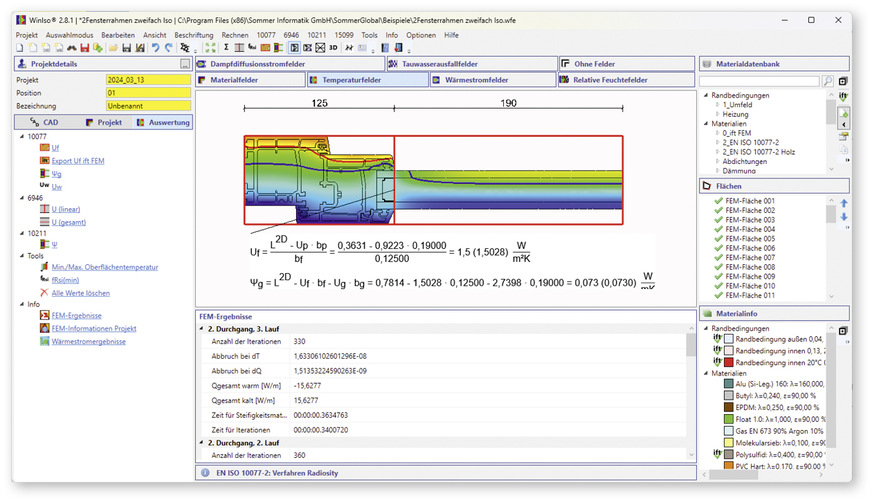Click the blue down arrow beside Flächen list
Image resolution: width=872 pixels, height=502 pixels.
[844, 217]
